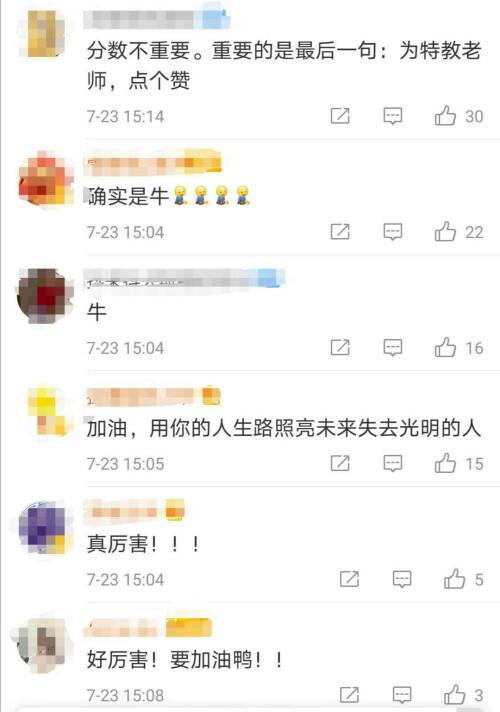Open reply for 确实是牛 comment
This screenshot has width=500, height=712.
pos(392,232)
